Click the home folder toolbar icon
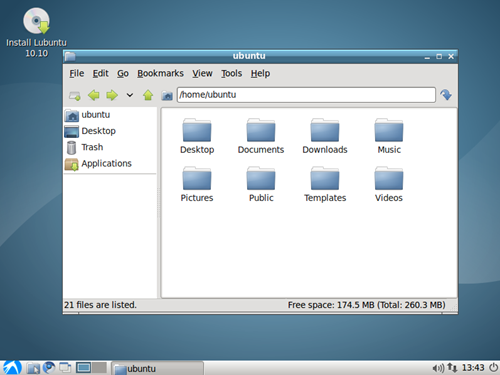The width and height of the screenshot is (500, 375). 167,96
